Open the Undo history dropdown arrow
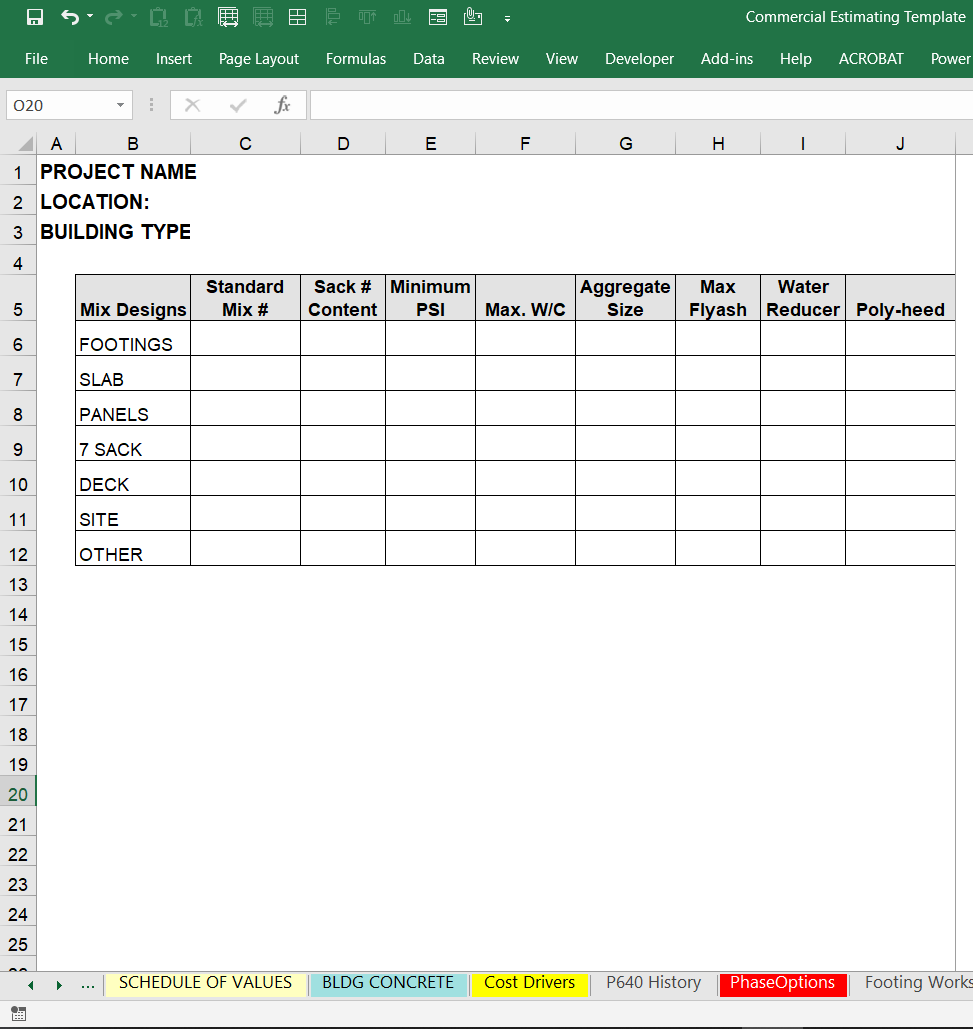973x1029 pixels. coord(90,17)
